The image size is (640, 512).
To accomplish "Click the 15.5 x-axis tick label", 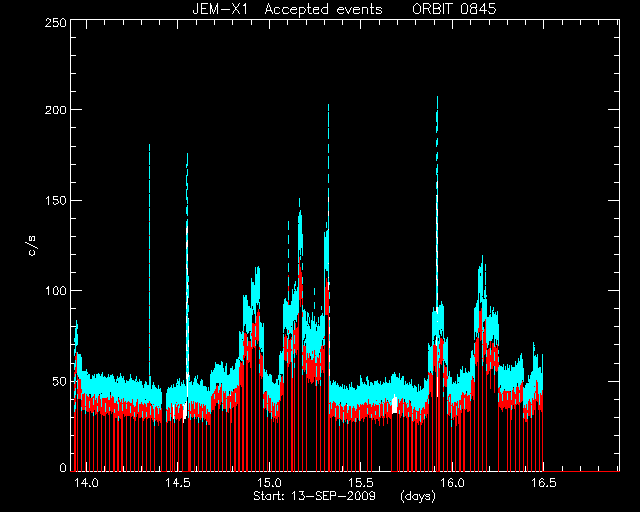I will click(x=360, y=483).
